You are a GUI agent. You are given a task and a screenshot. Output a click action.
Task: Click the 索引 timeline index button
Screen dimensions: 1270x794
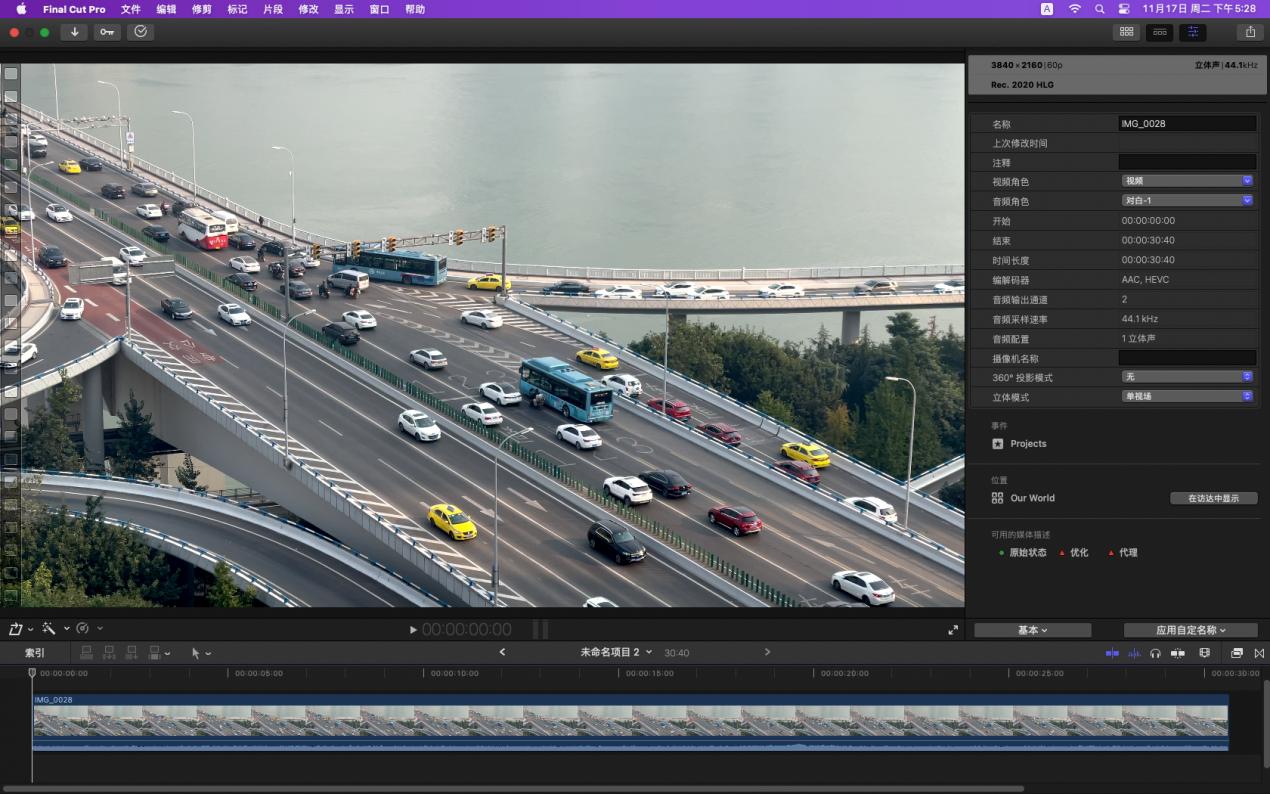(35, 653)
